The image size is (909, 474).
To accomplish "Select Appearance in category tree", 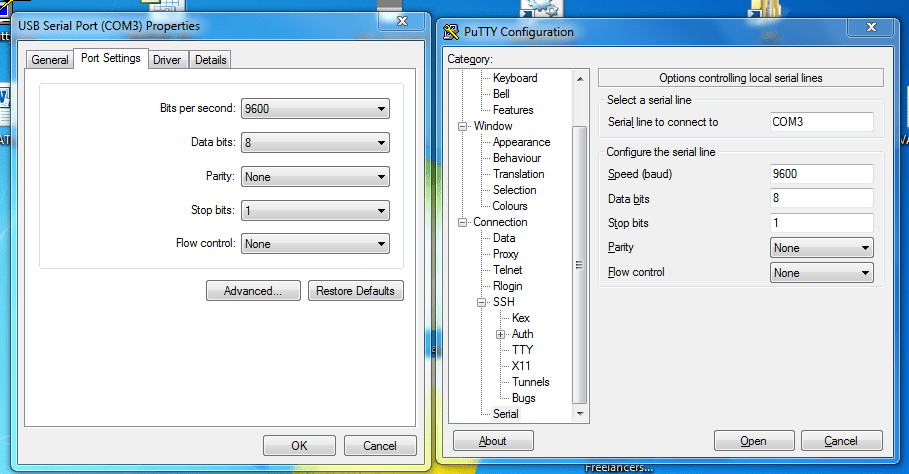I will pos(521,142).
